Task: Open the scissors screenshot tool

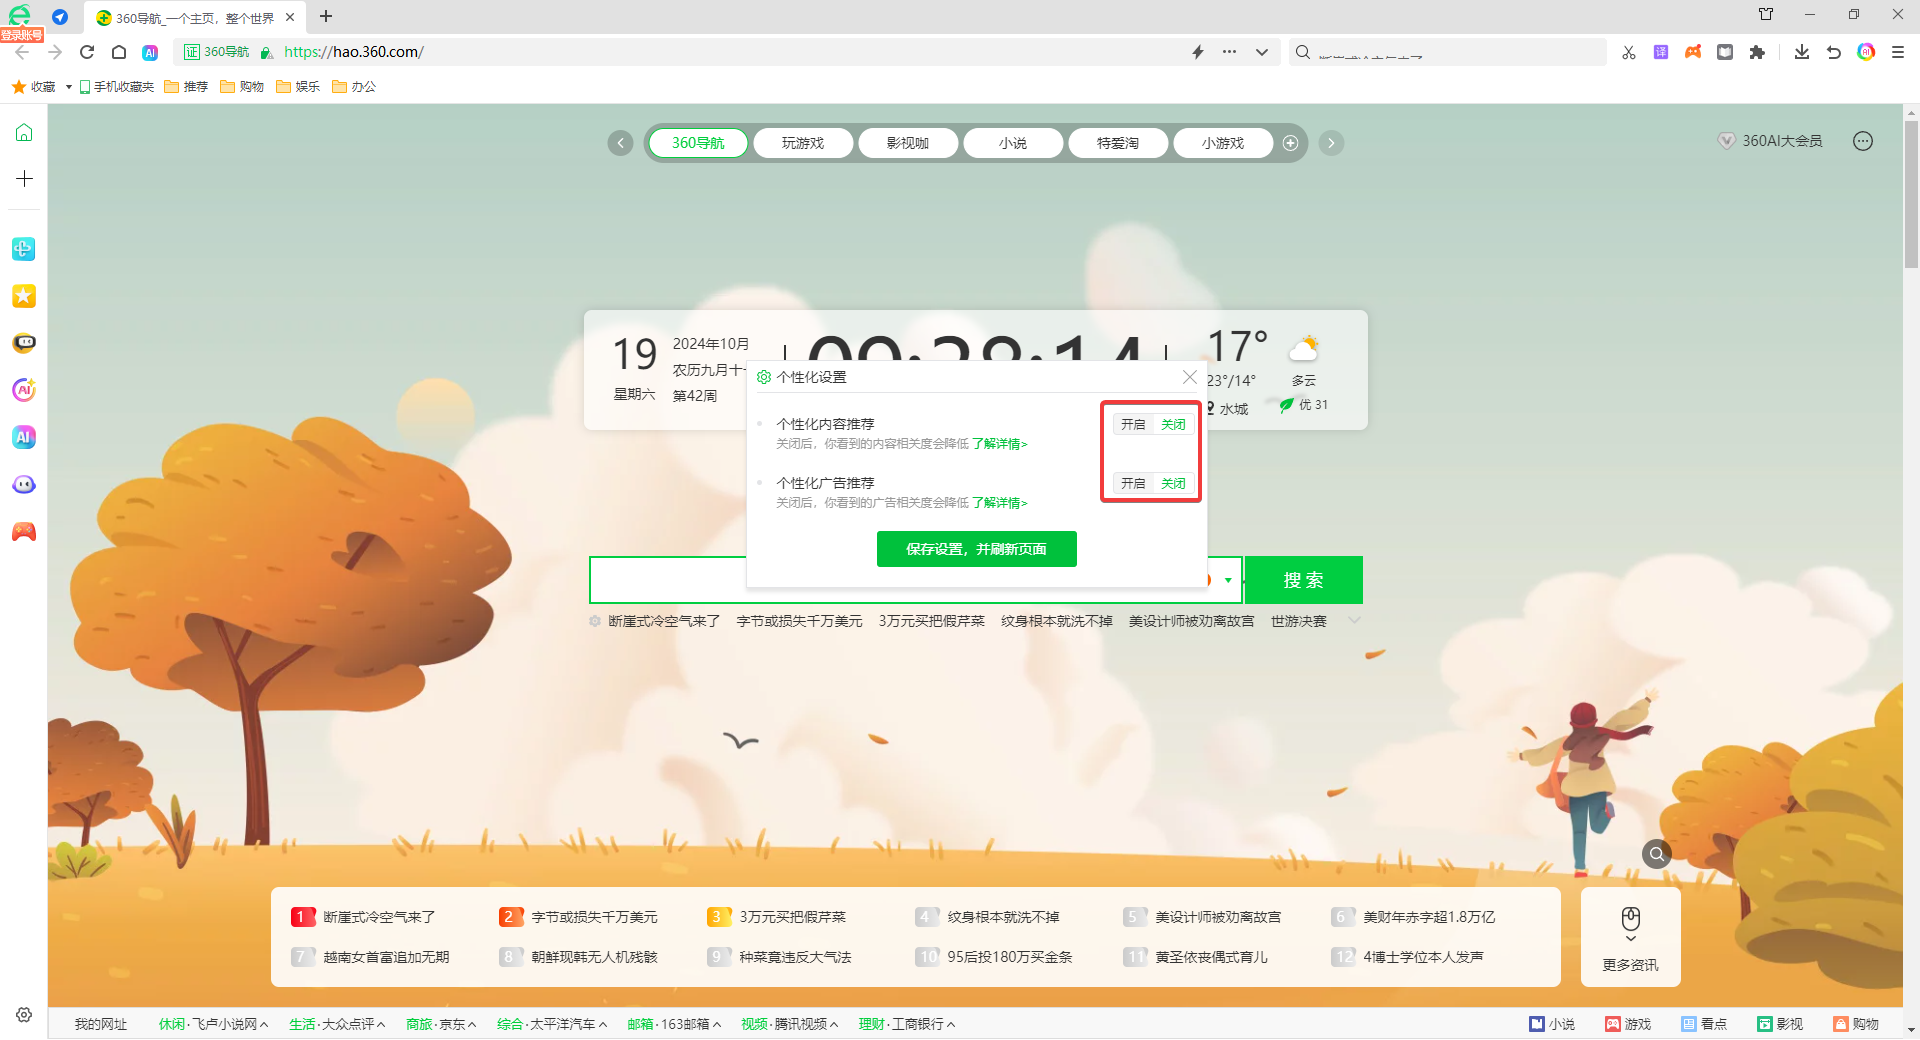Action: 1629,52
